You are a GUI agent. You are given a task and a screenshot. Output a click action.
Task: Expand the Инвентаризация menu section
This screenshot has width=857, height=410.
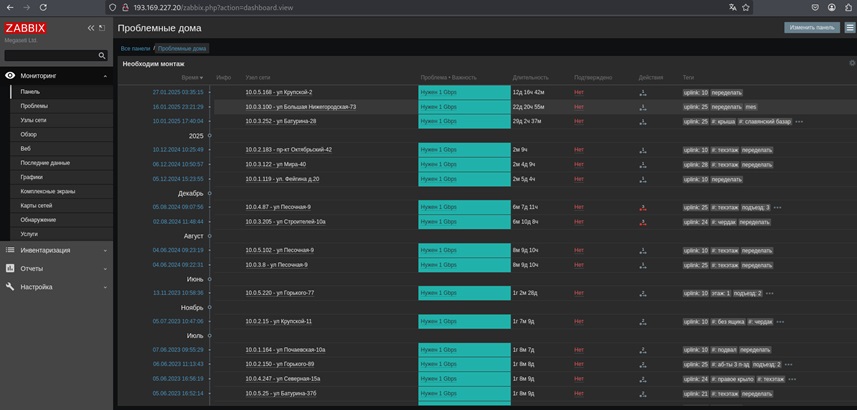pos(56,250)
